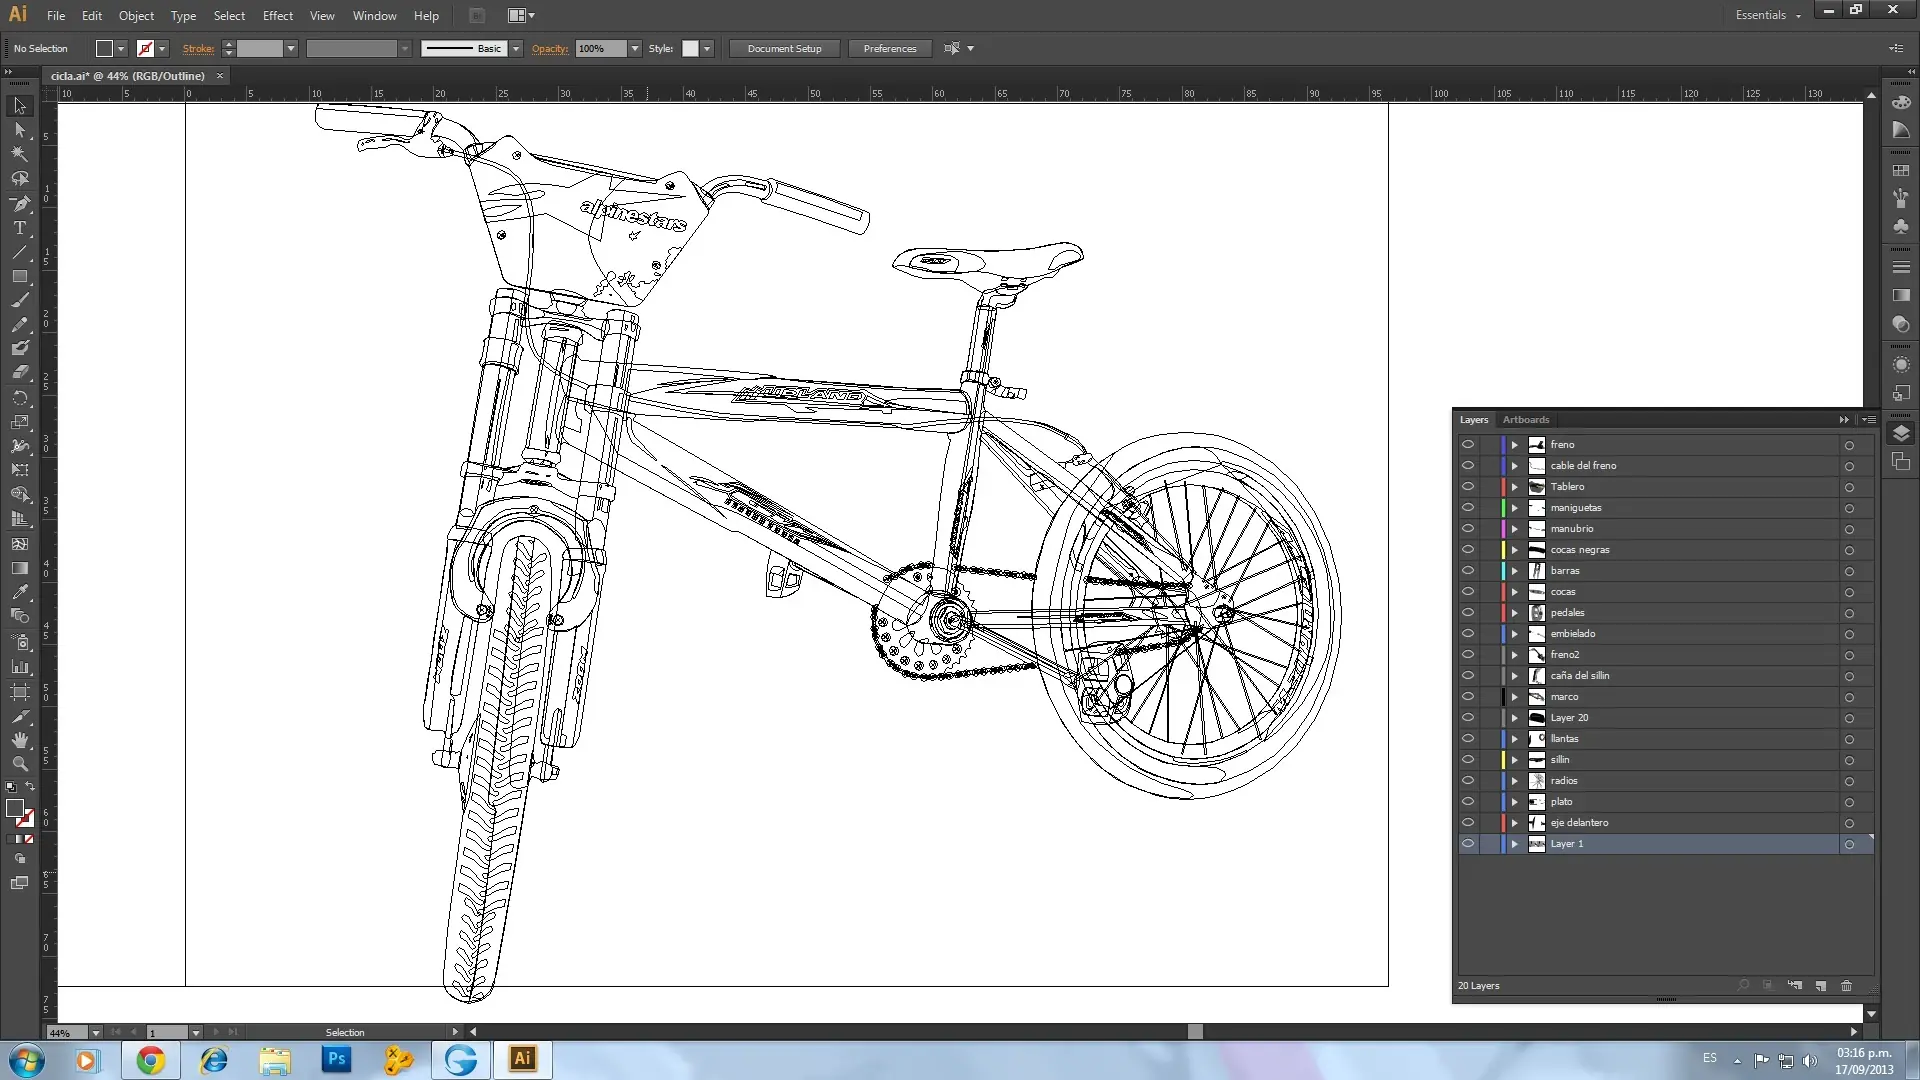
Task: Select the Type tool
Action: (19, 228)
